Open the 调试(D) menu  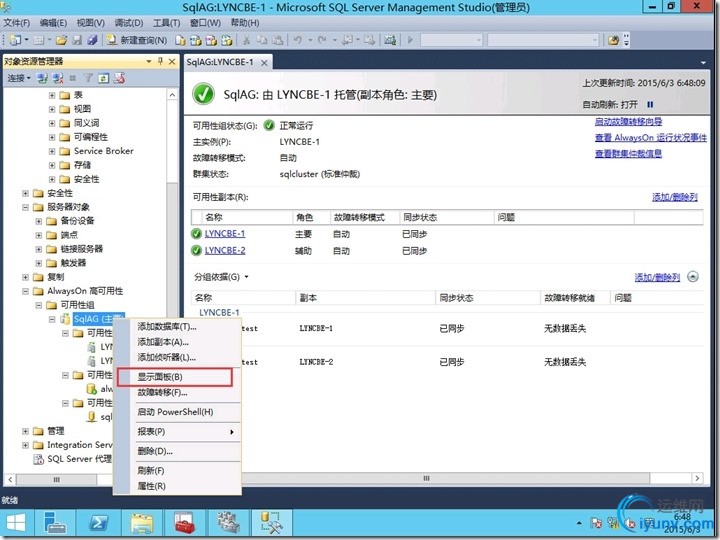[129, 23]
